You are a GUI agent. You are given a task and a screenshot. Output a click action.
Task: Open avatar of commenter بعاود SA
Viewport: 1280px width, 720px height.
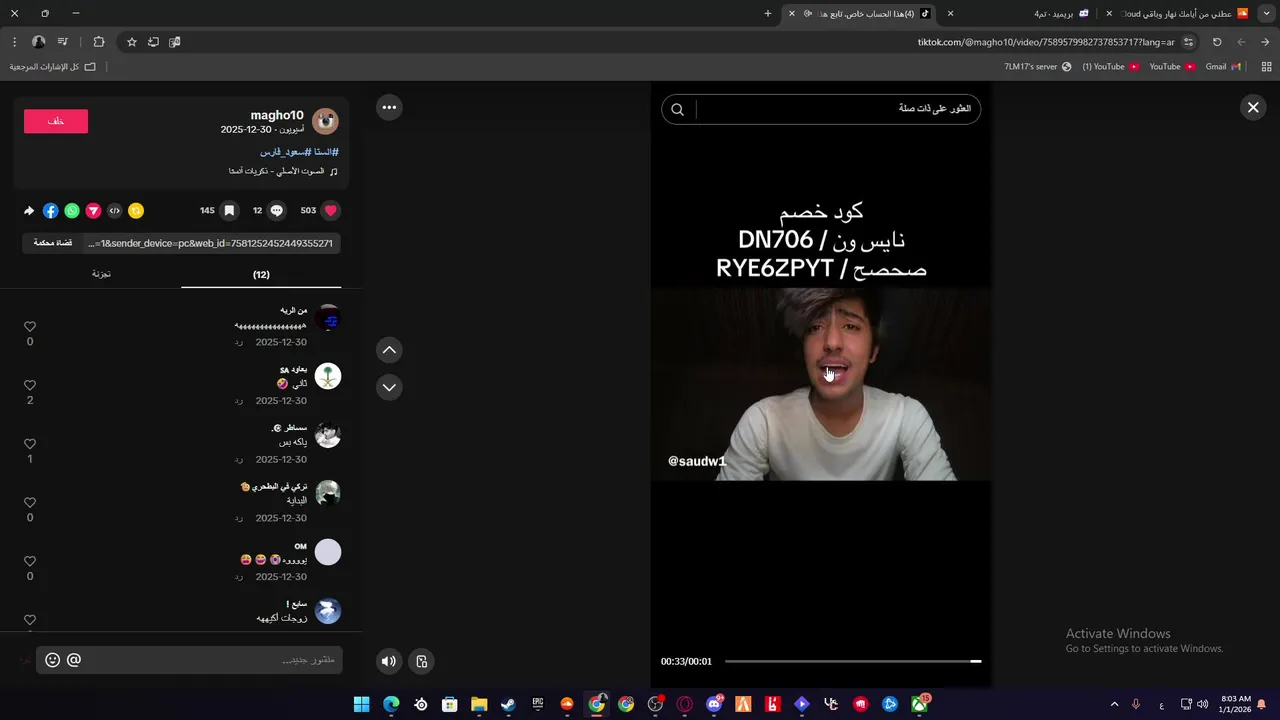tap(328, 377)
